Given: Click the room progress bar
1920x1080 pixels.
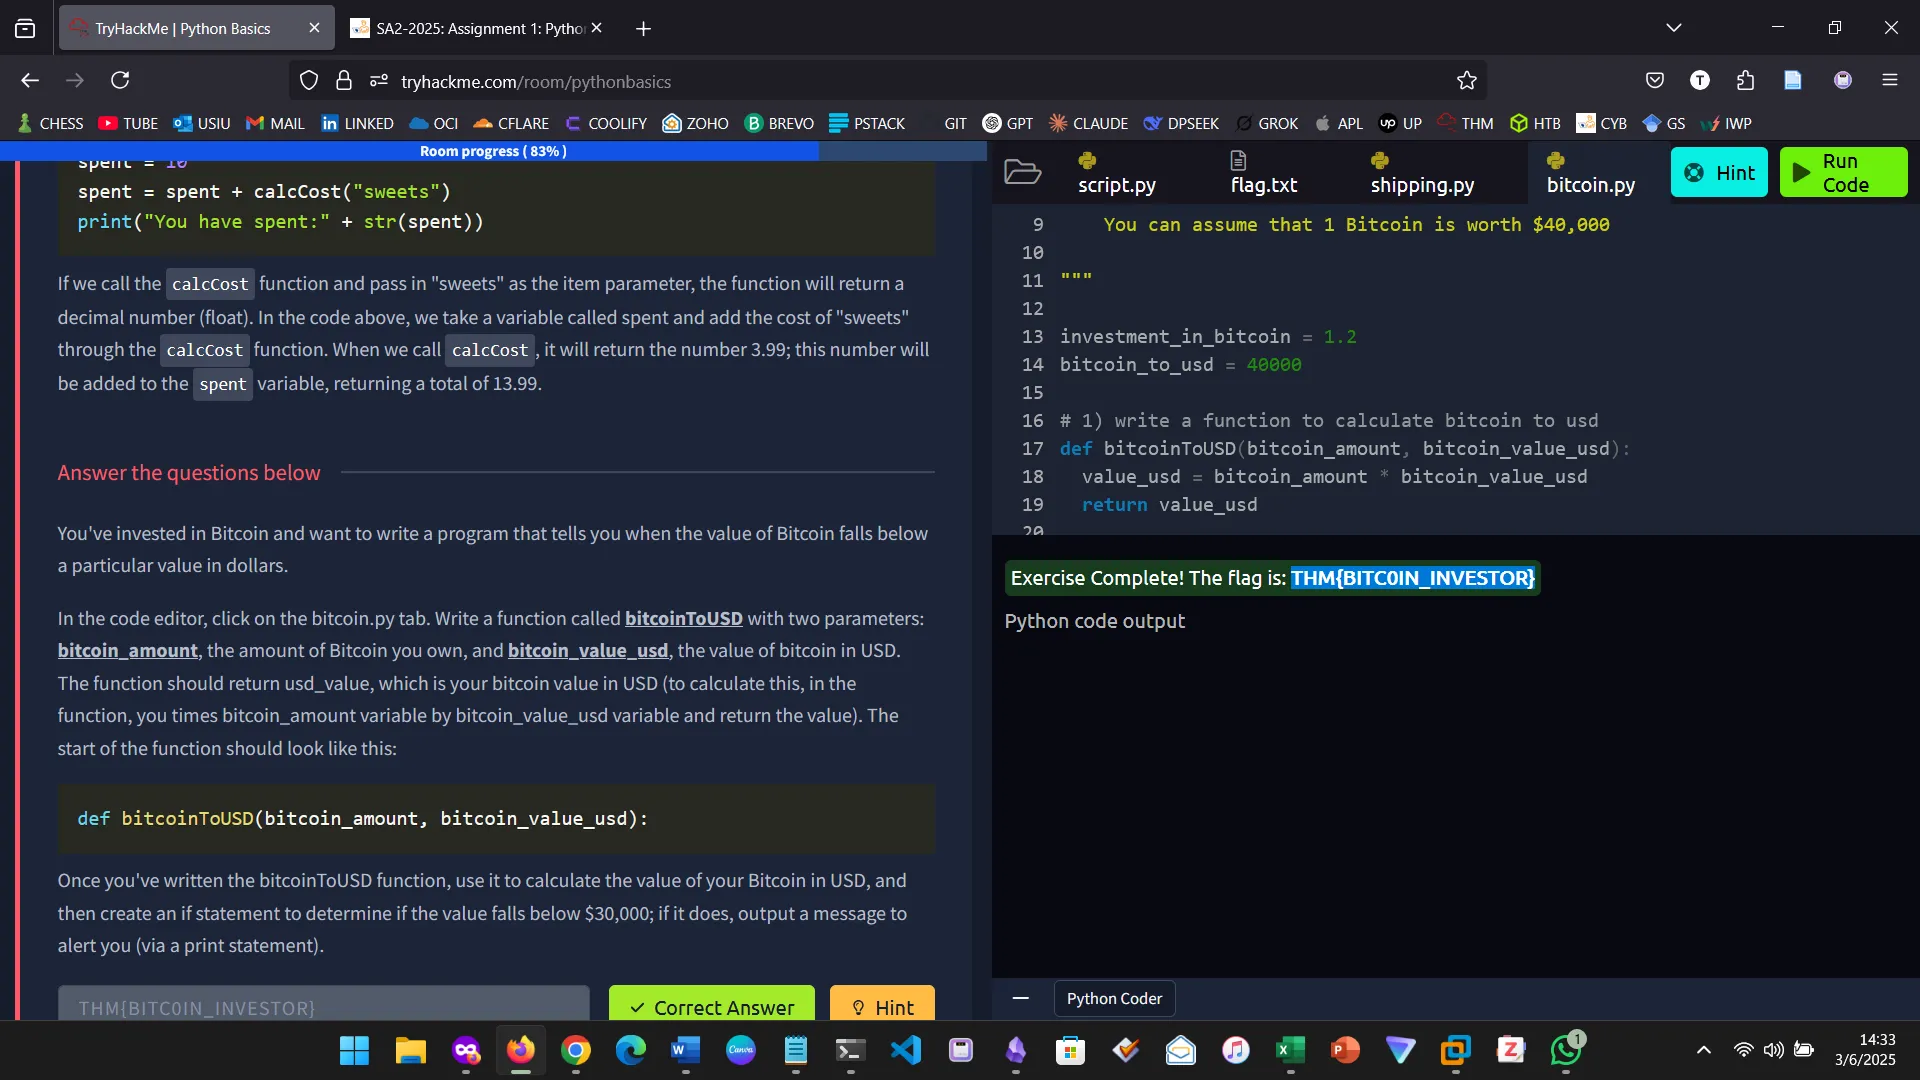Looking at the screenshot, I should [493, 151].
